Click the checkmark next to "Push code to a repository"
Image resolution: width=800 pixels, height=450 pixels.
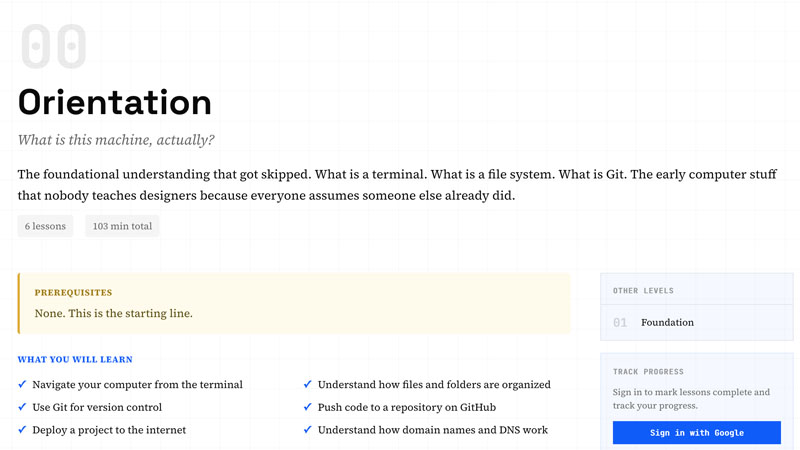click(x=308, y=407)
